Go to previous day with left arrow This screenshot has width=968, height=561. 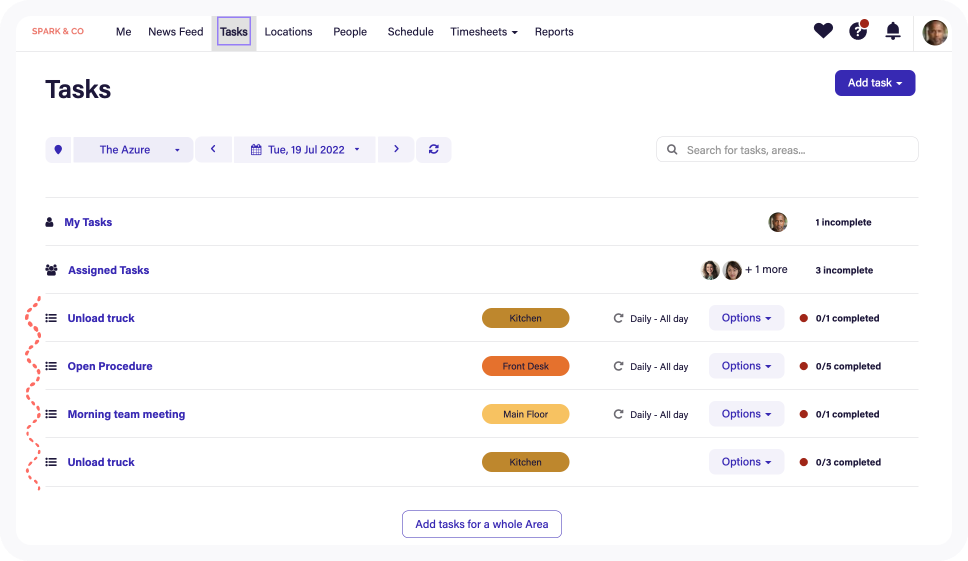(x=213, y=149)
